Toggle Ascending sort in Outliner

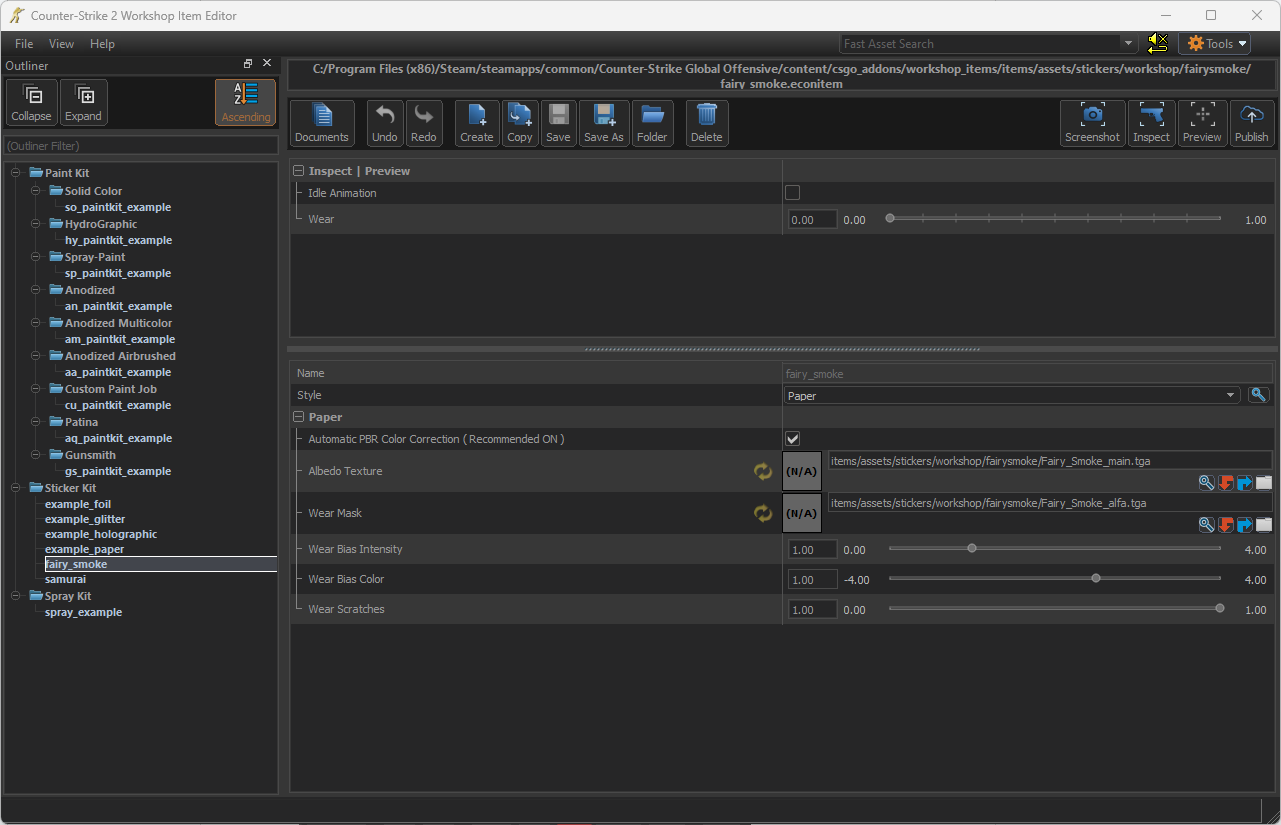(x=245, y=102)
